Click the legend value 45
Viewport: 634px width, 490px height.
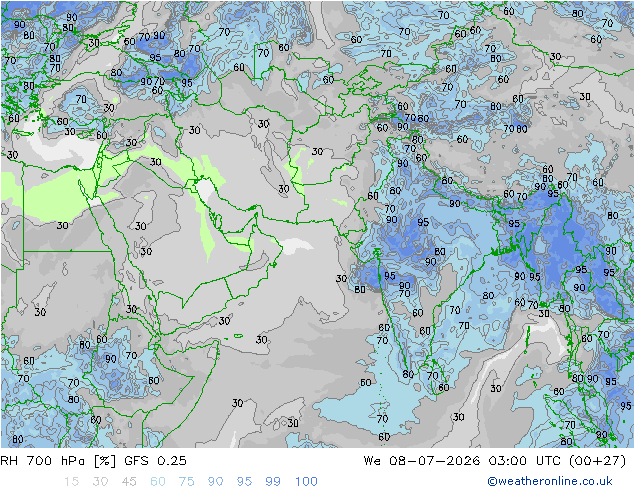pyautogui.click(x=129, y=482)
